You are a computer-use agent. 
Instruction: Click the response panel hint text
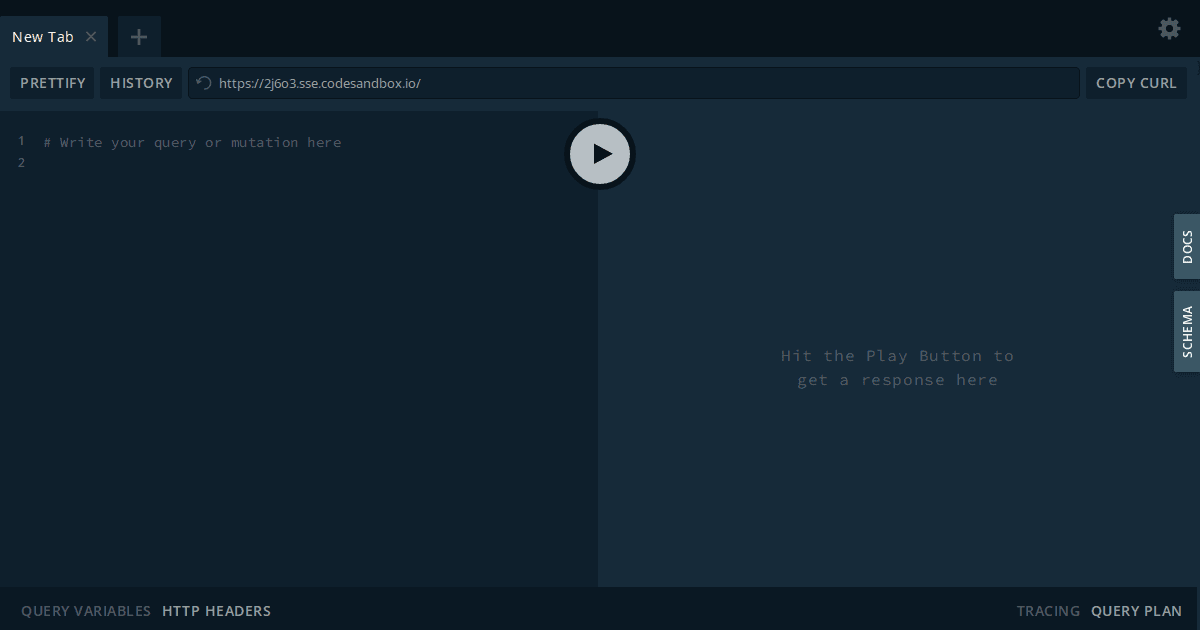coord(897,367)
